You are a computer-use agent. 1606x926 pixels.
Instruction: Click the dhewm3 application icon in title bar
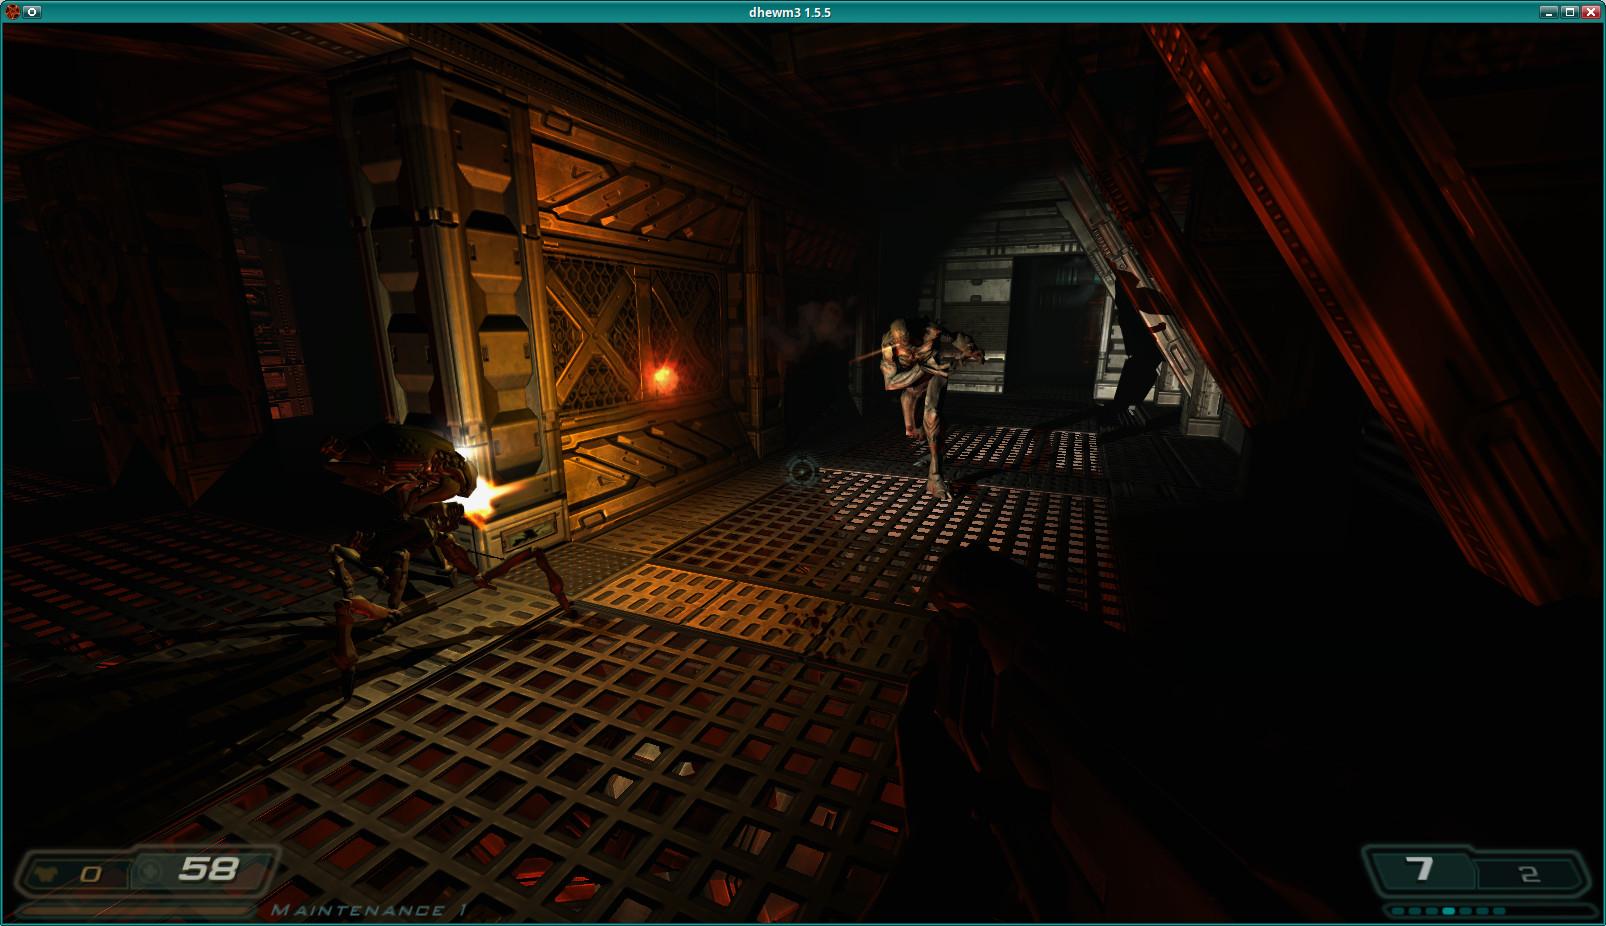tap(12, 12)
